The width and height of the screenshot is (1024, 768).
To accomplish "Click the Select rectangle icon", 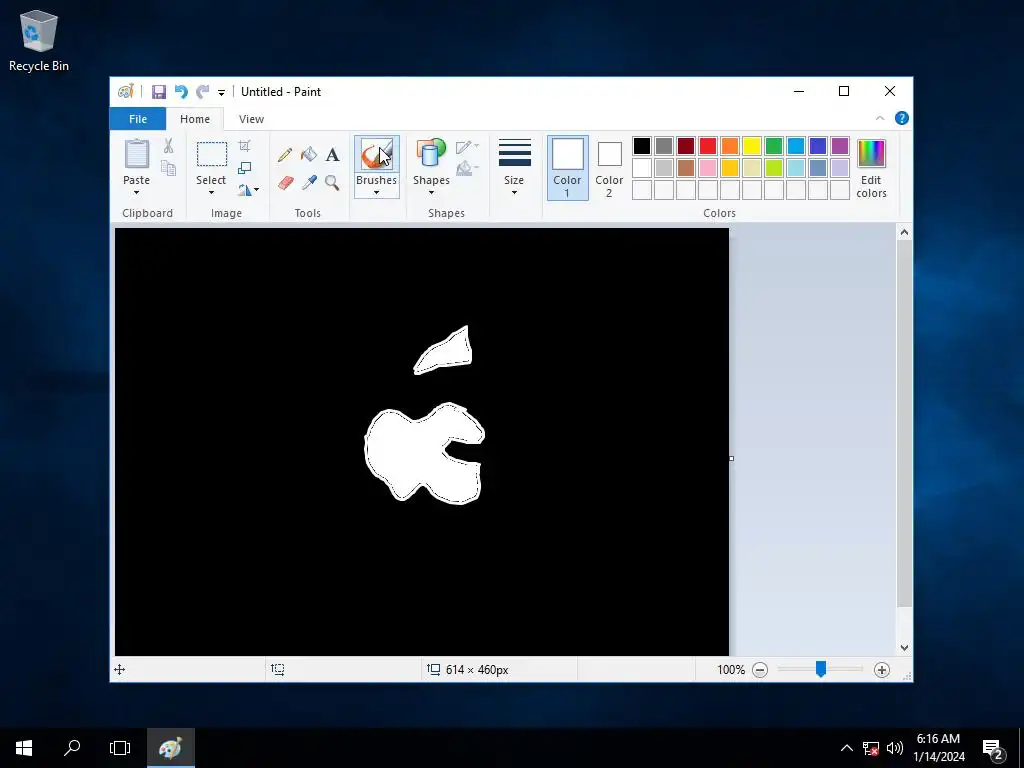I will tap(212, 154).
